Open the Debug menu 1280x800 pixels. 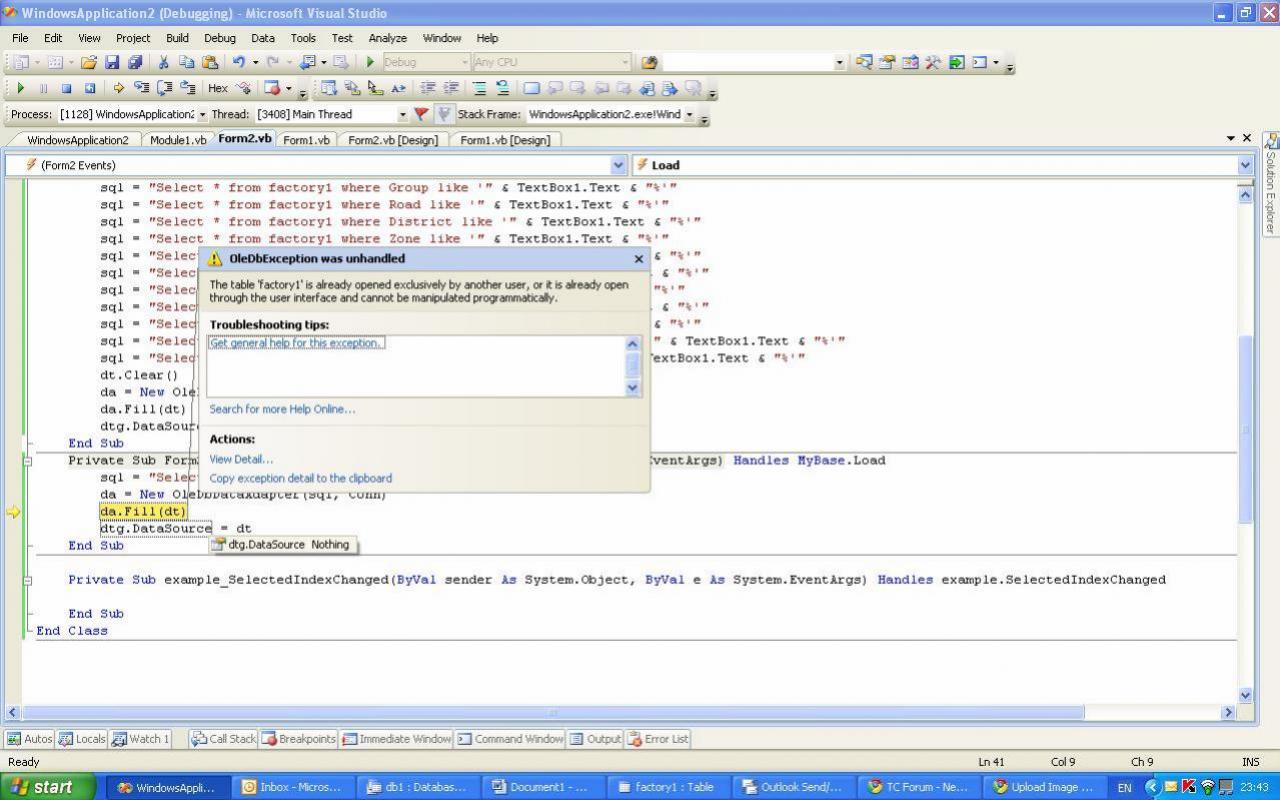(x=219, y=38)
